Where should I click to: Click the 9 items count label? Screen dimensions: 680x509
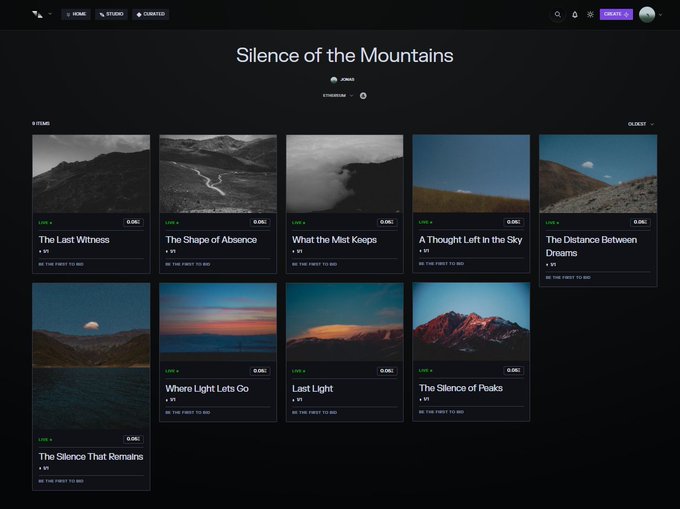point(41,124)
